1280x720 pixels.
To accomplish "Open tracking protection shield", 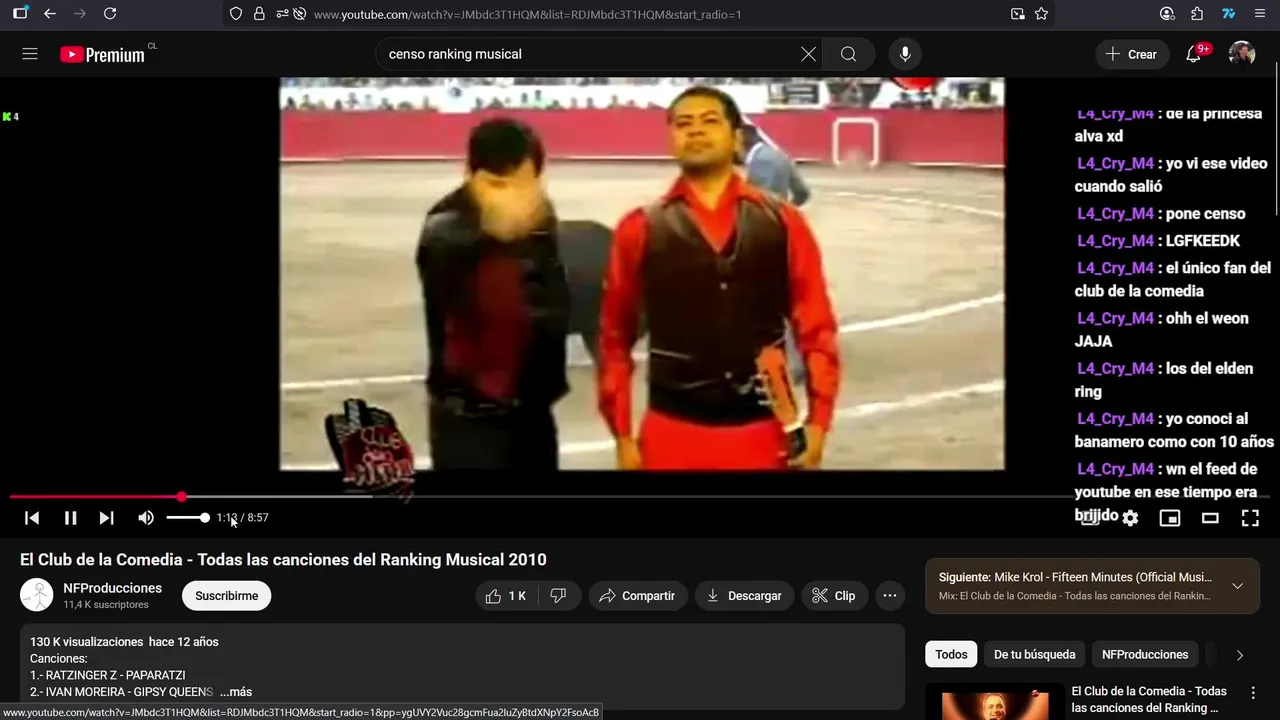I will click(236, 14).
